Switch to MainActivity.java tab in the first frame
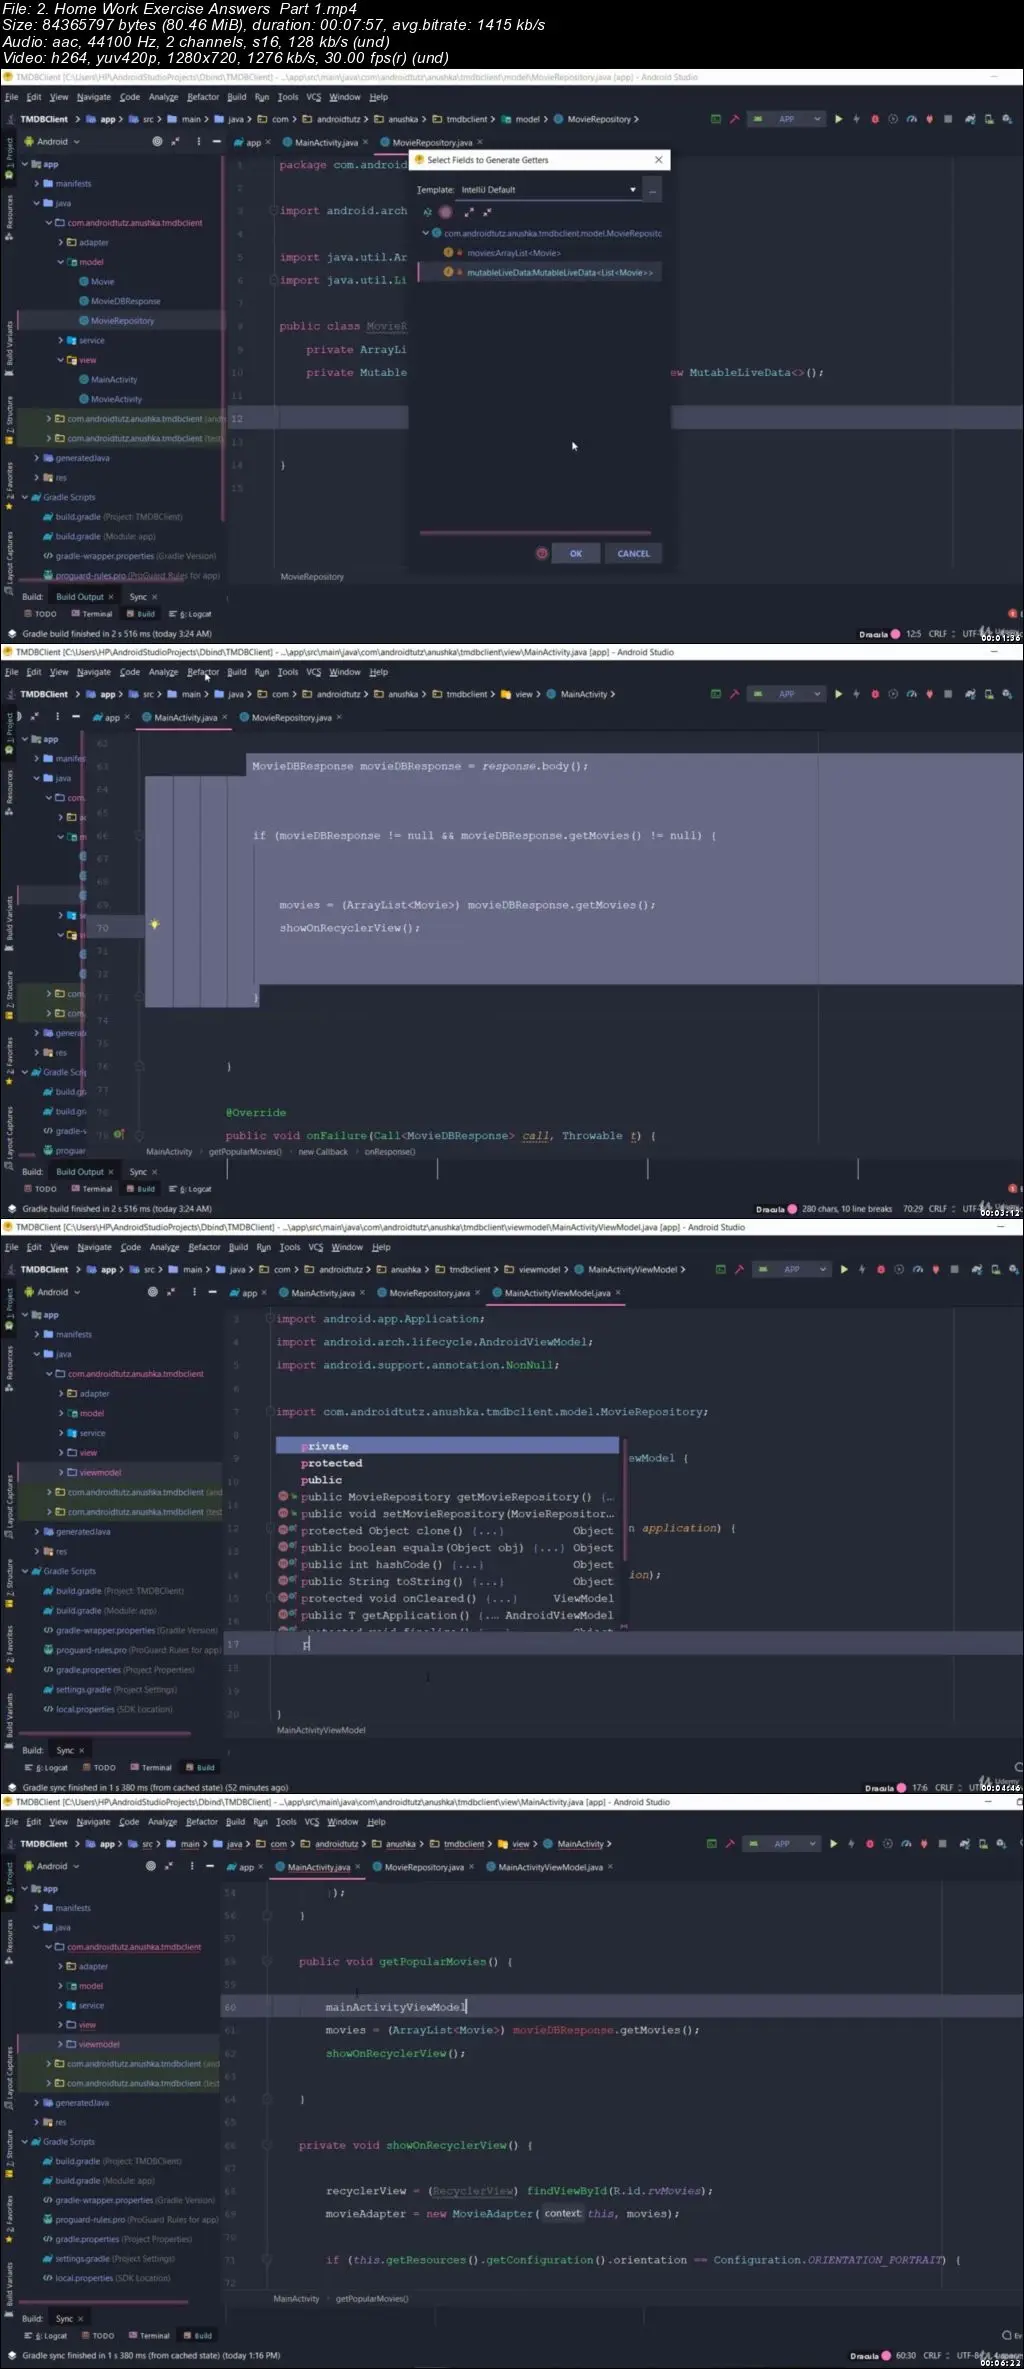Viewport: 1024px width, 2369px height. click(x=326, y=143)
